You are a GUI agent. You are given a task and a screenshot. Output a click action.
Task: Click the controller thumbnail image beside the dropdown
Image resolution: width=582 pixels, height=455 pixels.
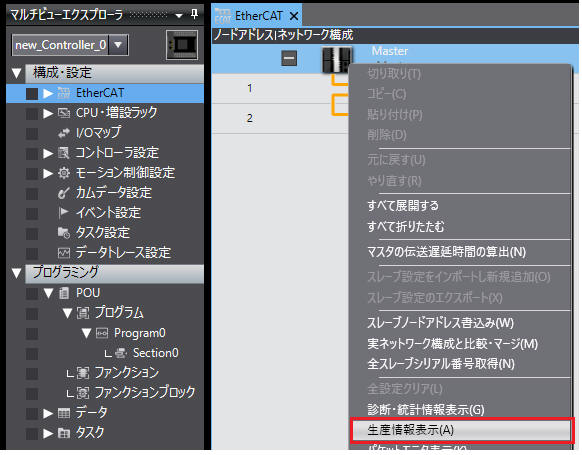[182, 45]
